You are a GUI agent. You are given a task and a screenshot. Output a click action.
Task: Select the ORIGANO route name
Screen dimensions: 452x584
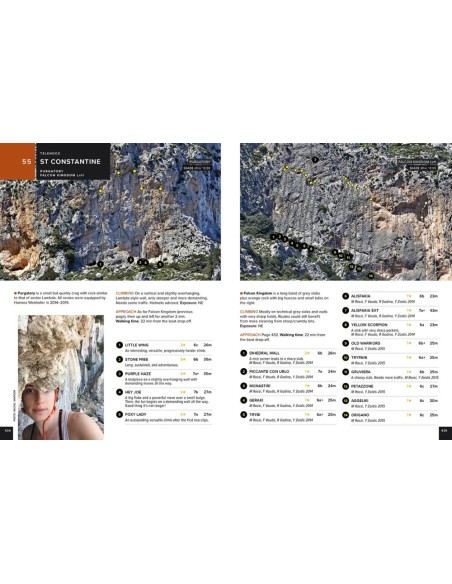click(360, 415)
